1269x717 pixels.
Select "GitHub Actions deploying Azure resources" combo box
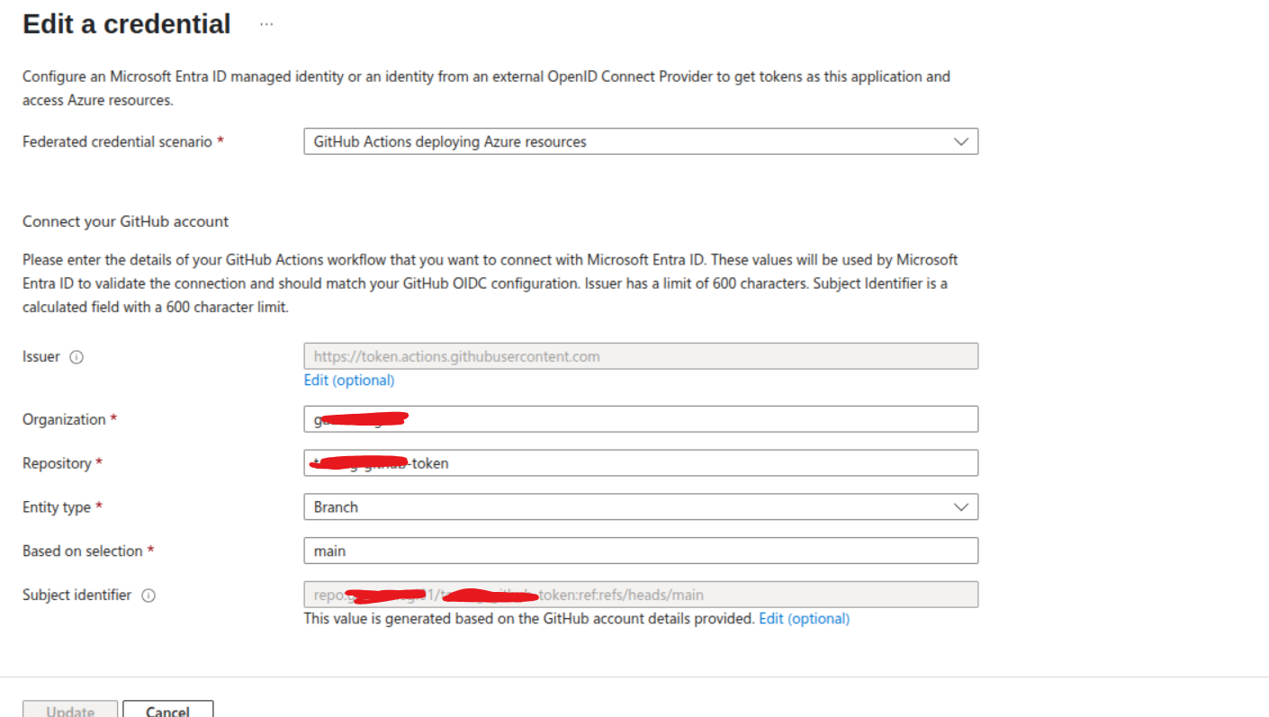[x=640, y=141]
